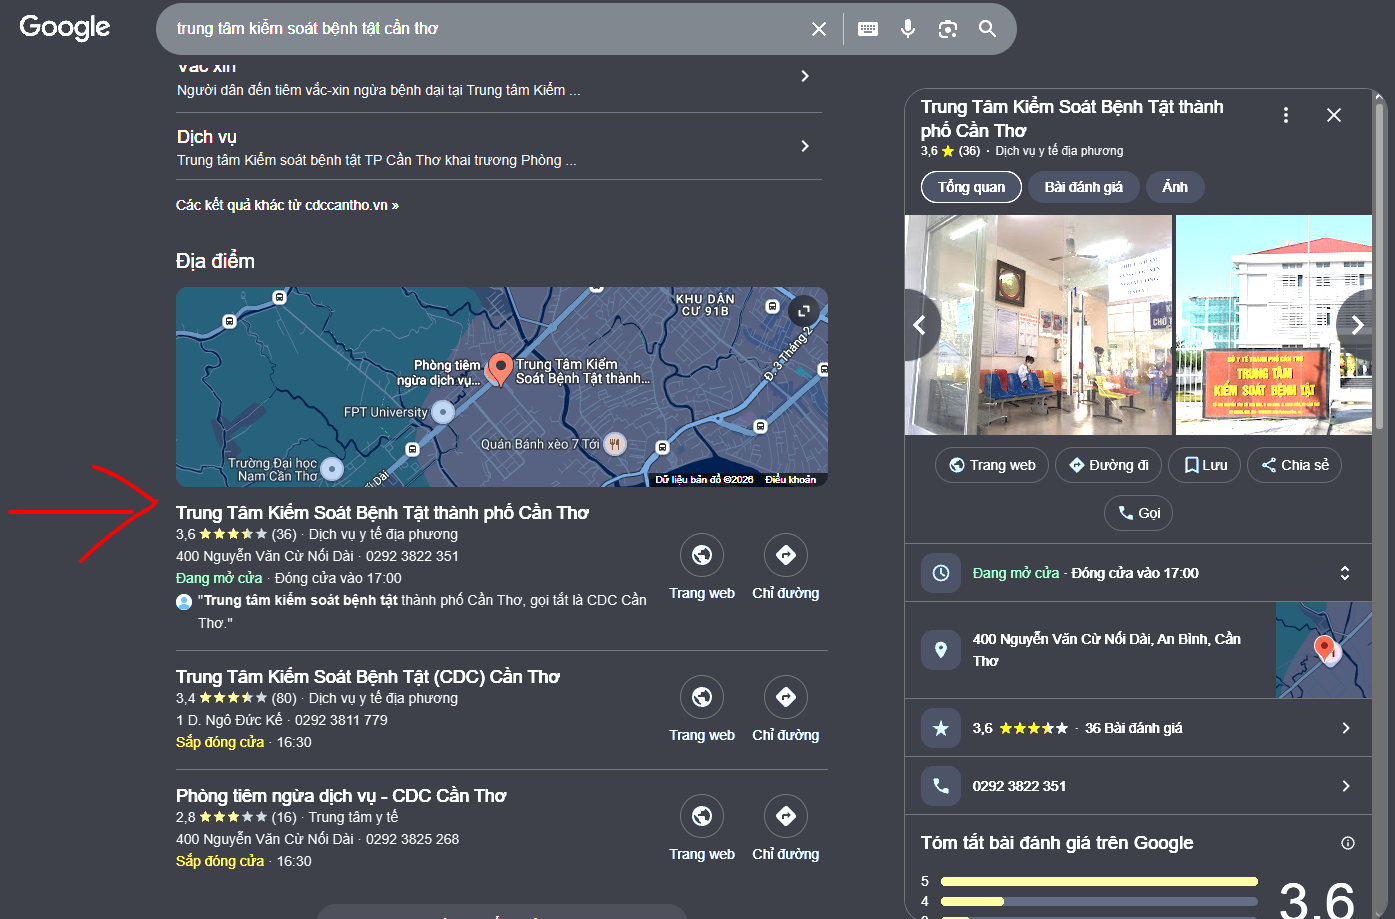Open info about Google review summary
The width and height of the screenshot is (1395, 919).
1348,843
